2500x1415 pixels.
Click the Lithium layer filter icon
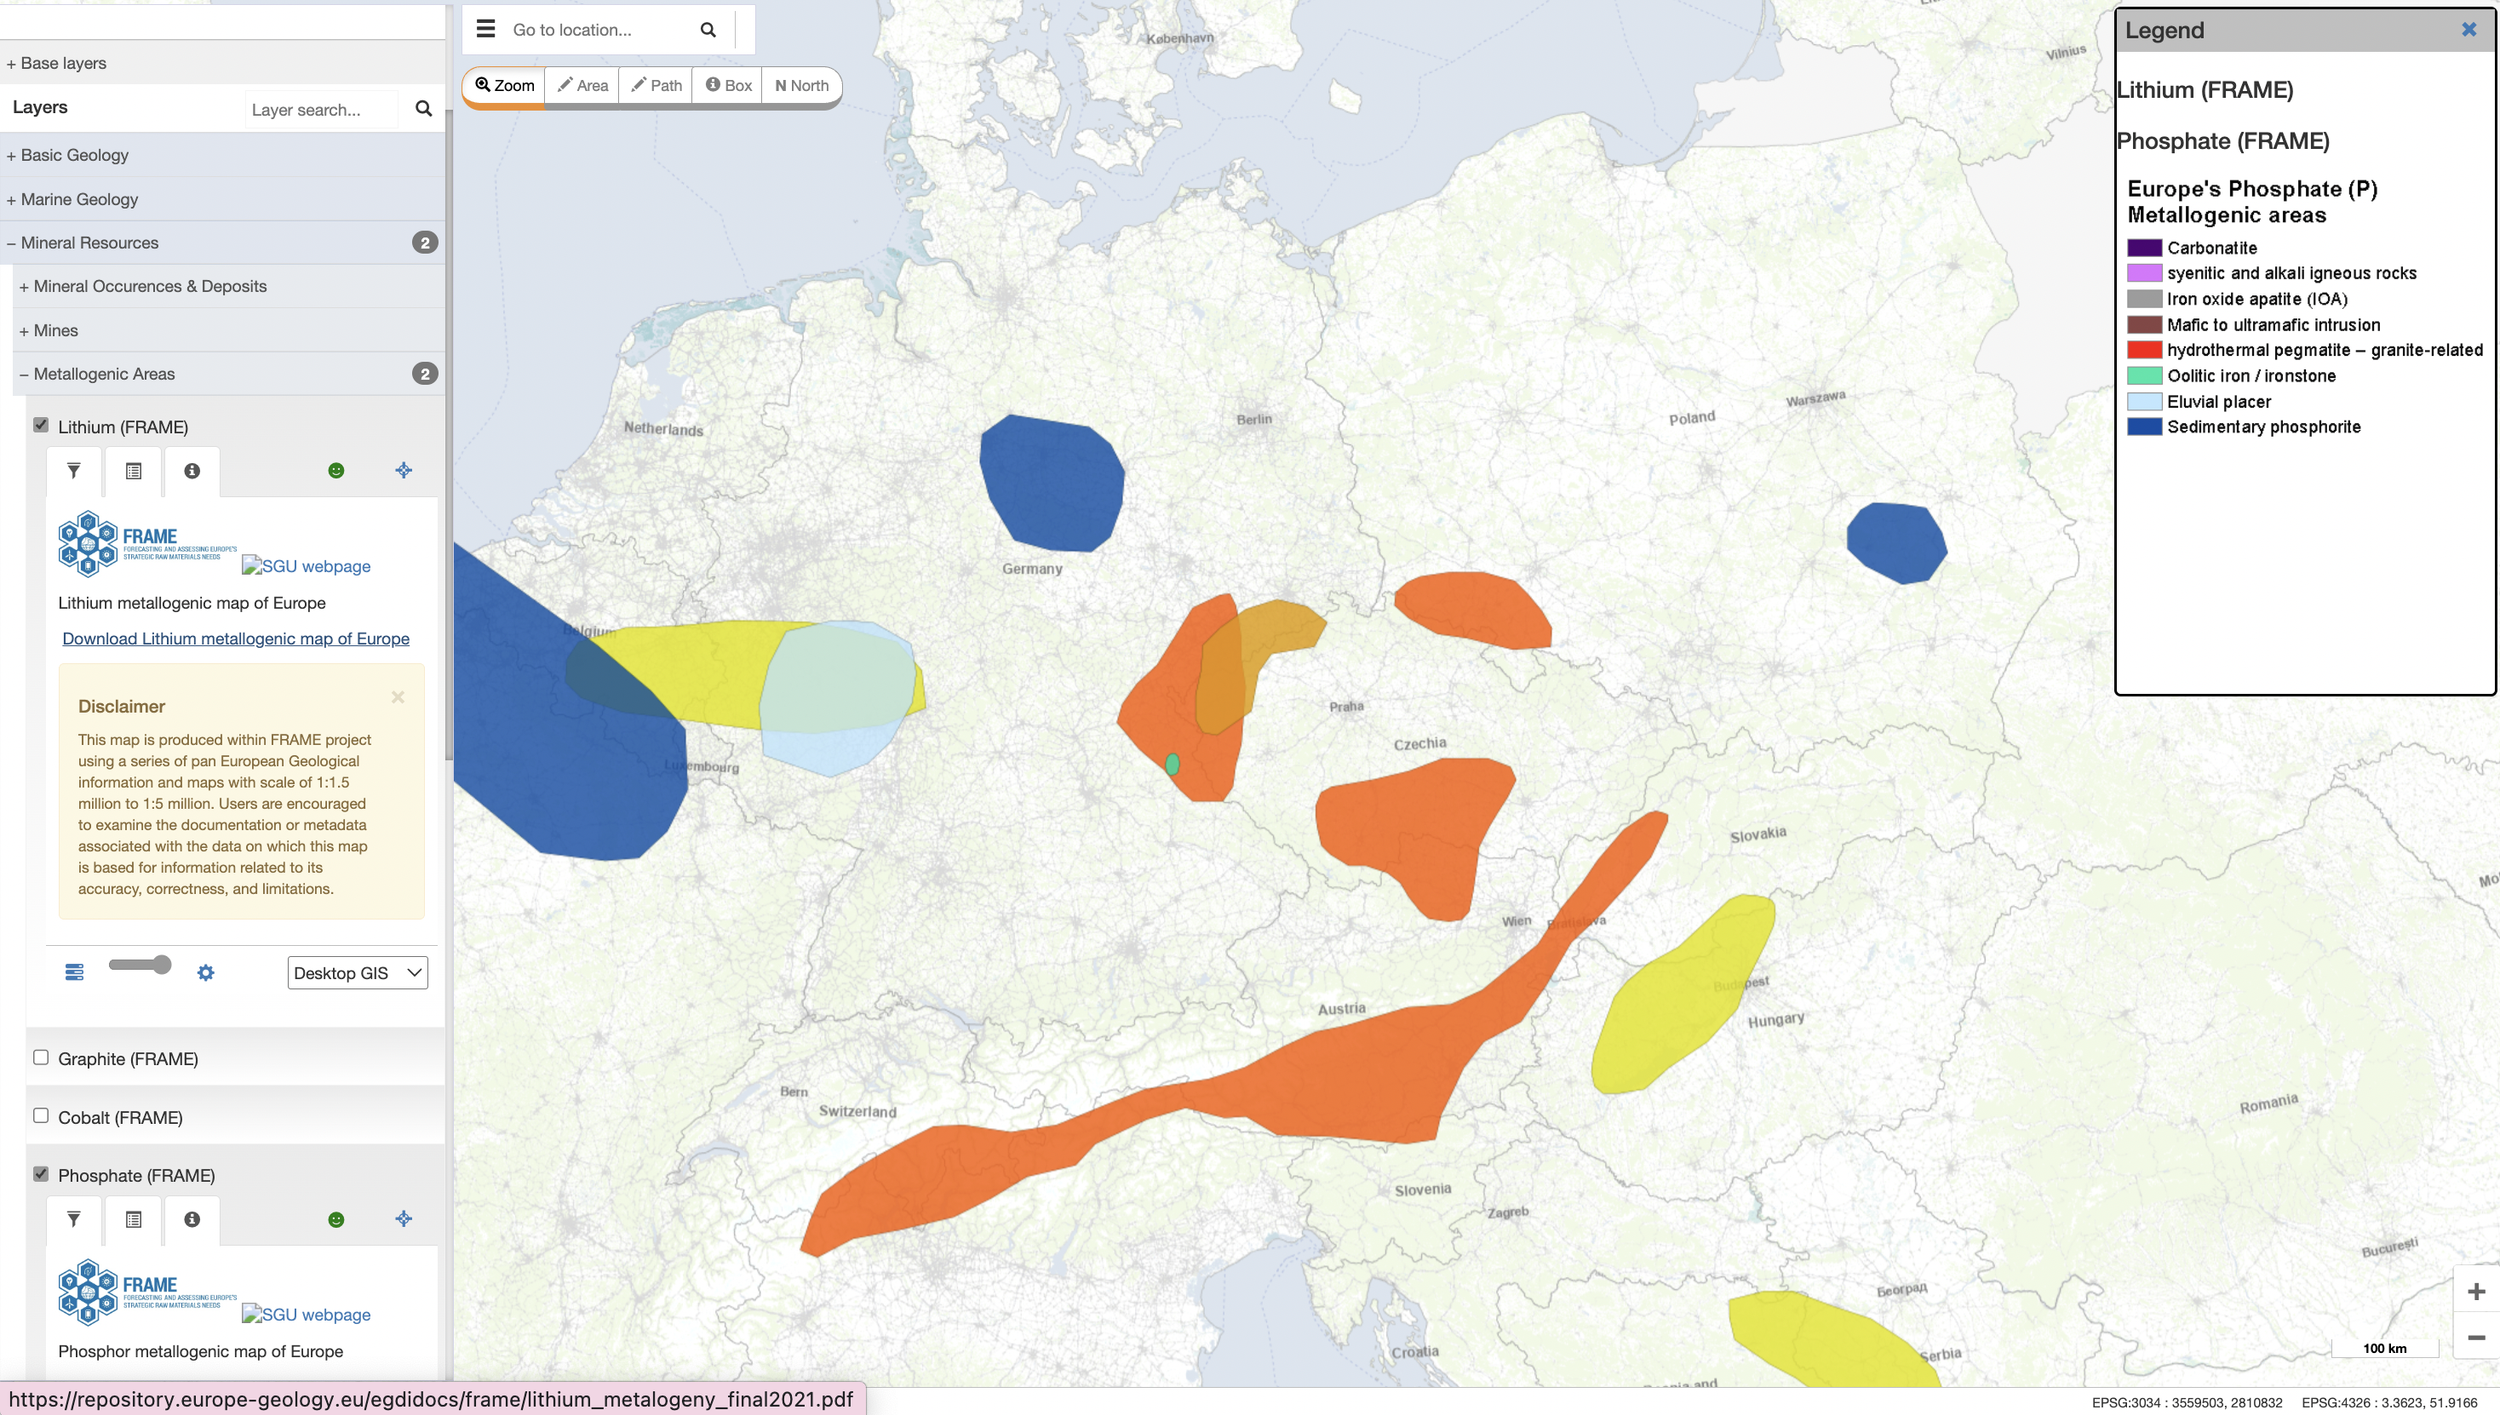tap(74, 471)
